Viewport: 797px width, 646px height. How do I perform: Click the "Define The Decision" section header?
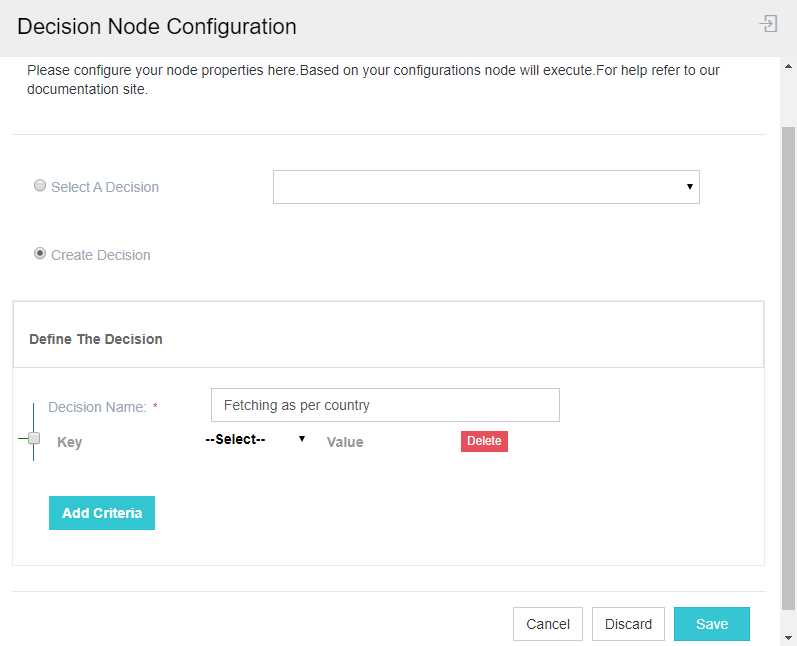96,339
